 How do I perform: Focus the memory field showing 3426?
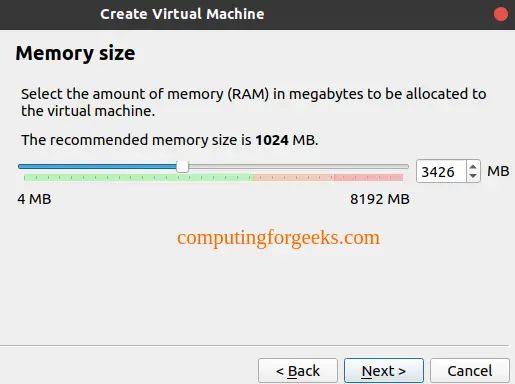(x=441, y=171)
